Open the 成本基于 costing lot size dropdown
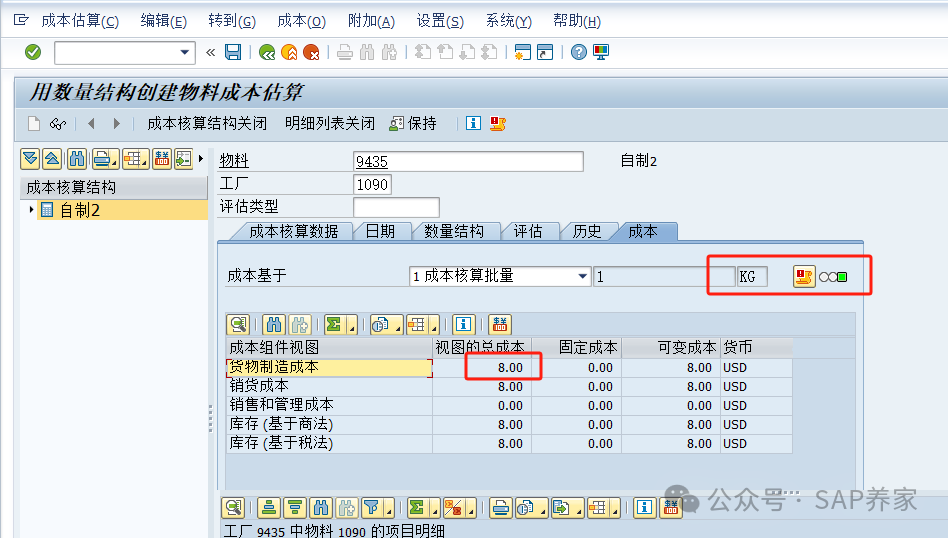 point(582,276)
